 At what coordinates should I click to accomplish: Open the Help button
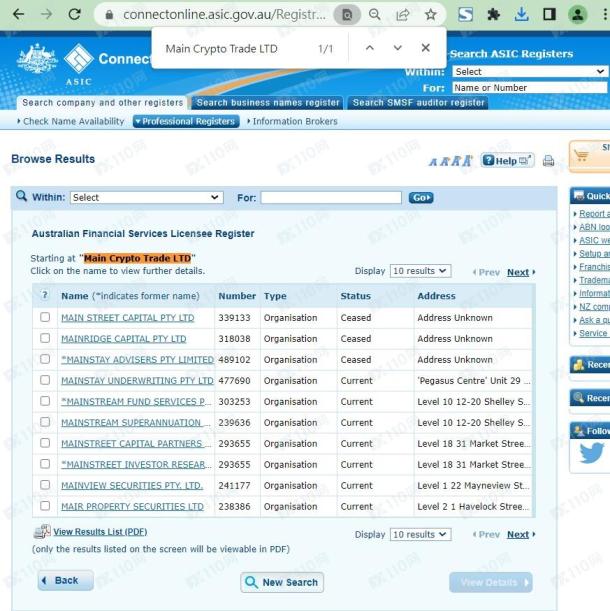coord(507,161)
